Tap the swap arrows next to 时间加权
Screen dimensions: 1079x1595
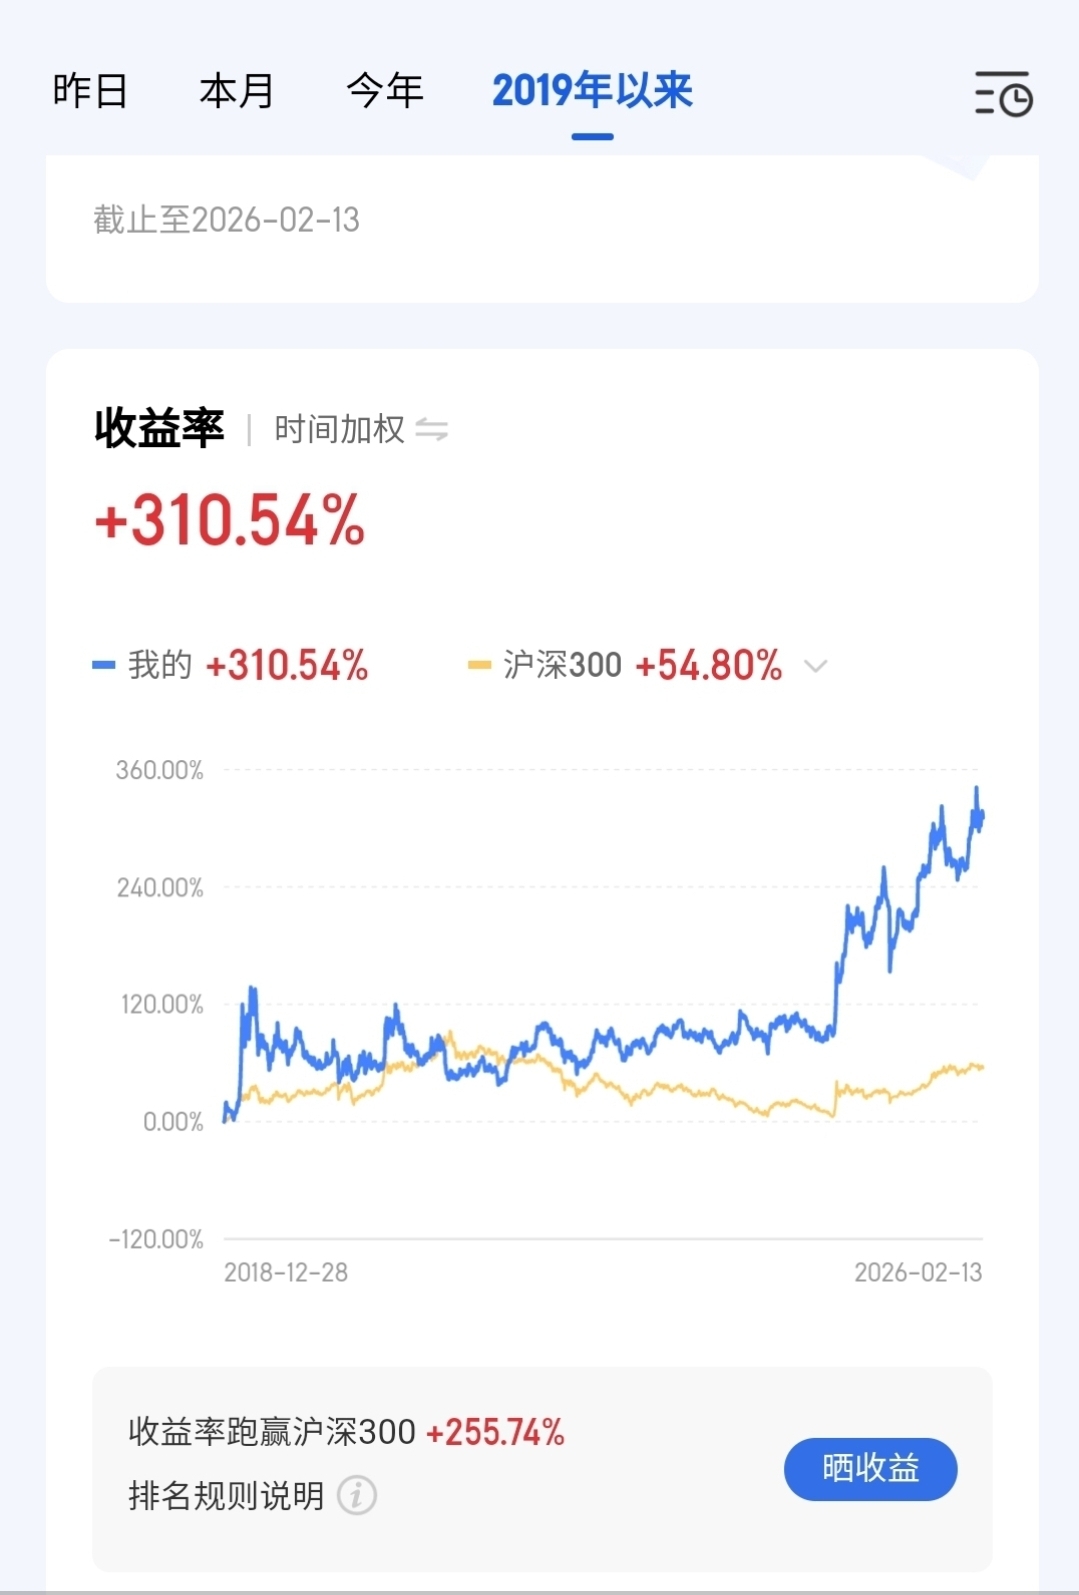pyautogui.click(x=432, y=430)
